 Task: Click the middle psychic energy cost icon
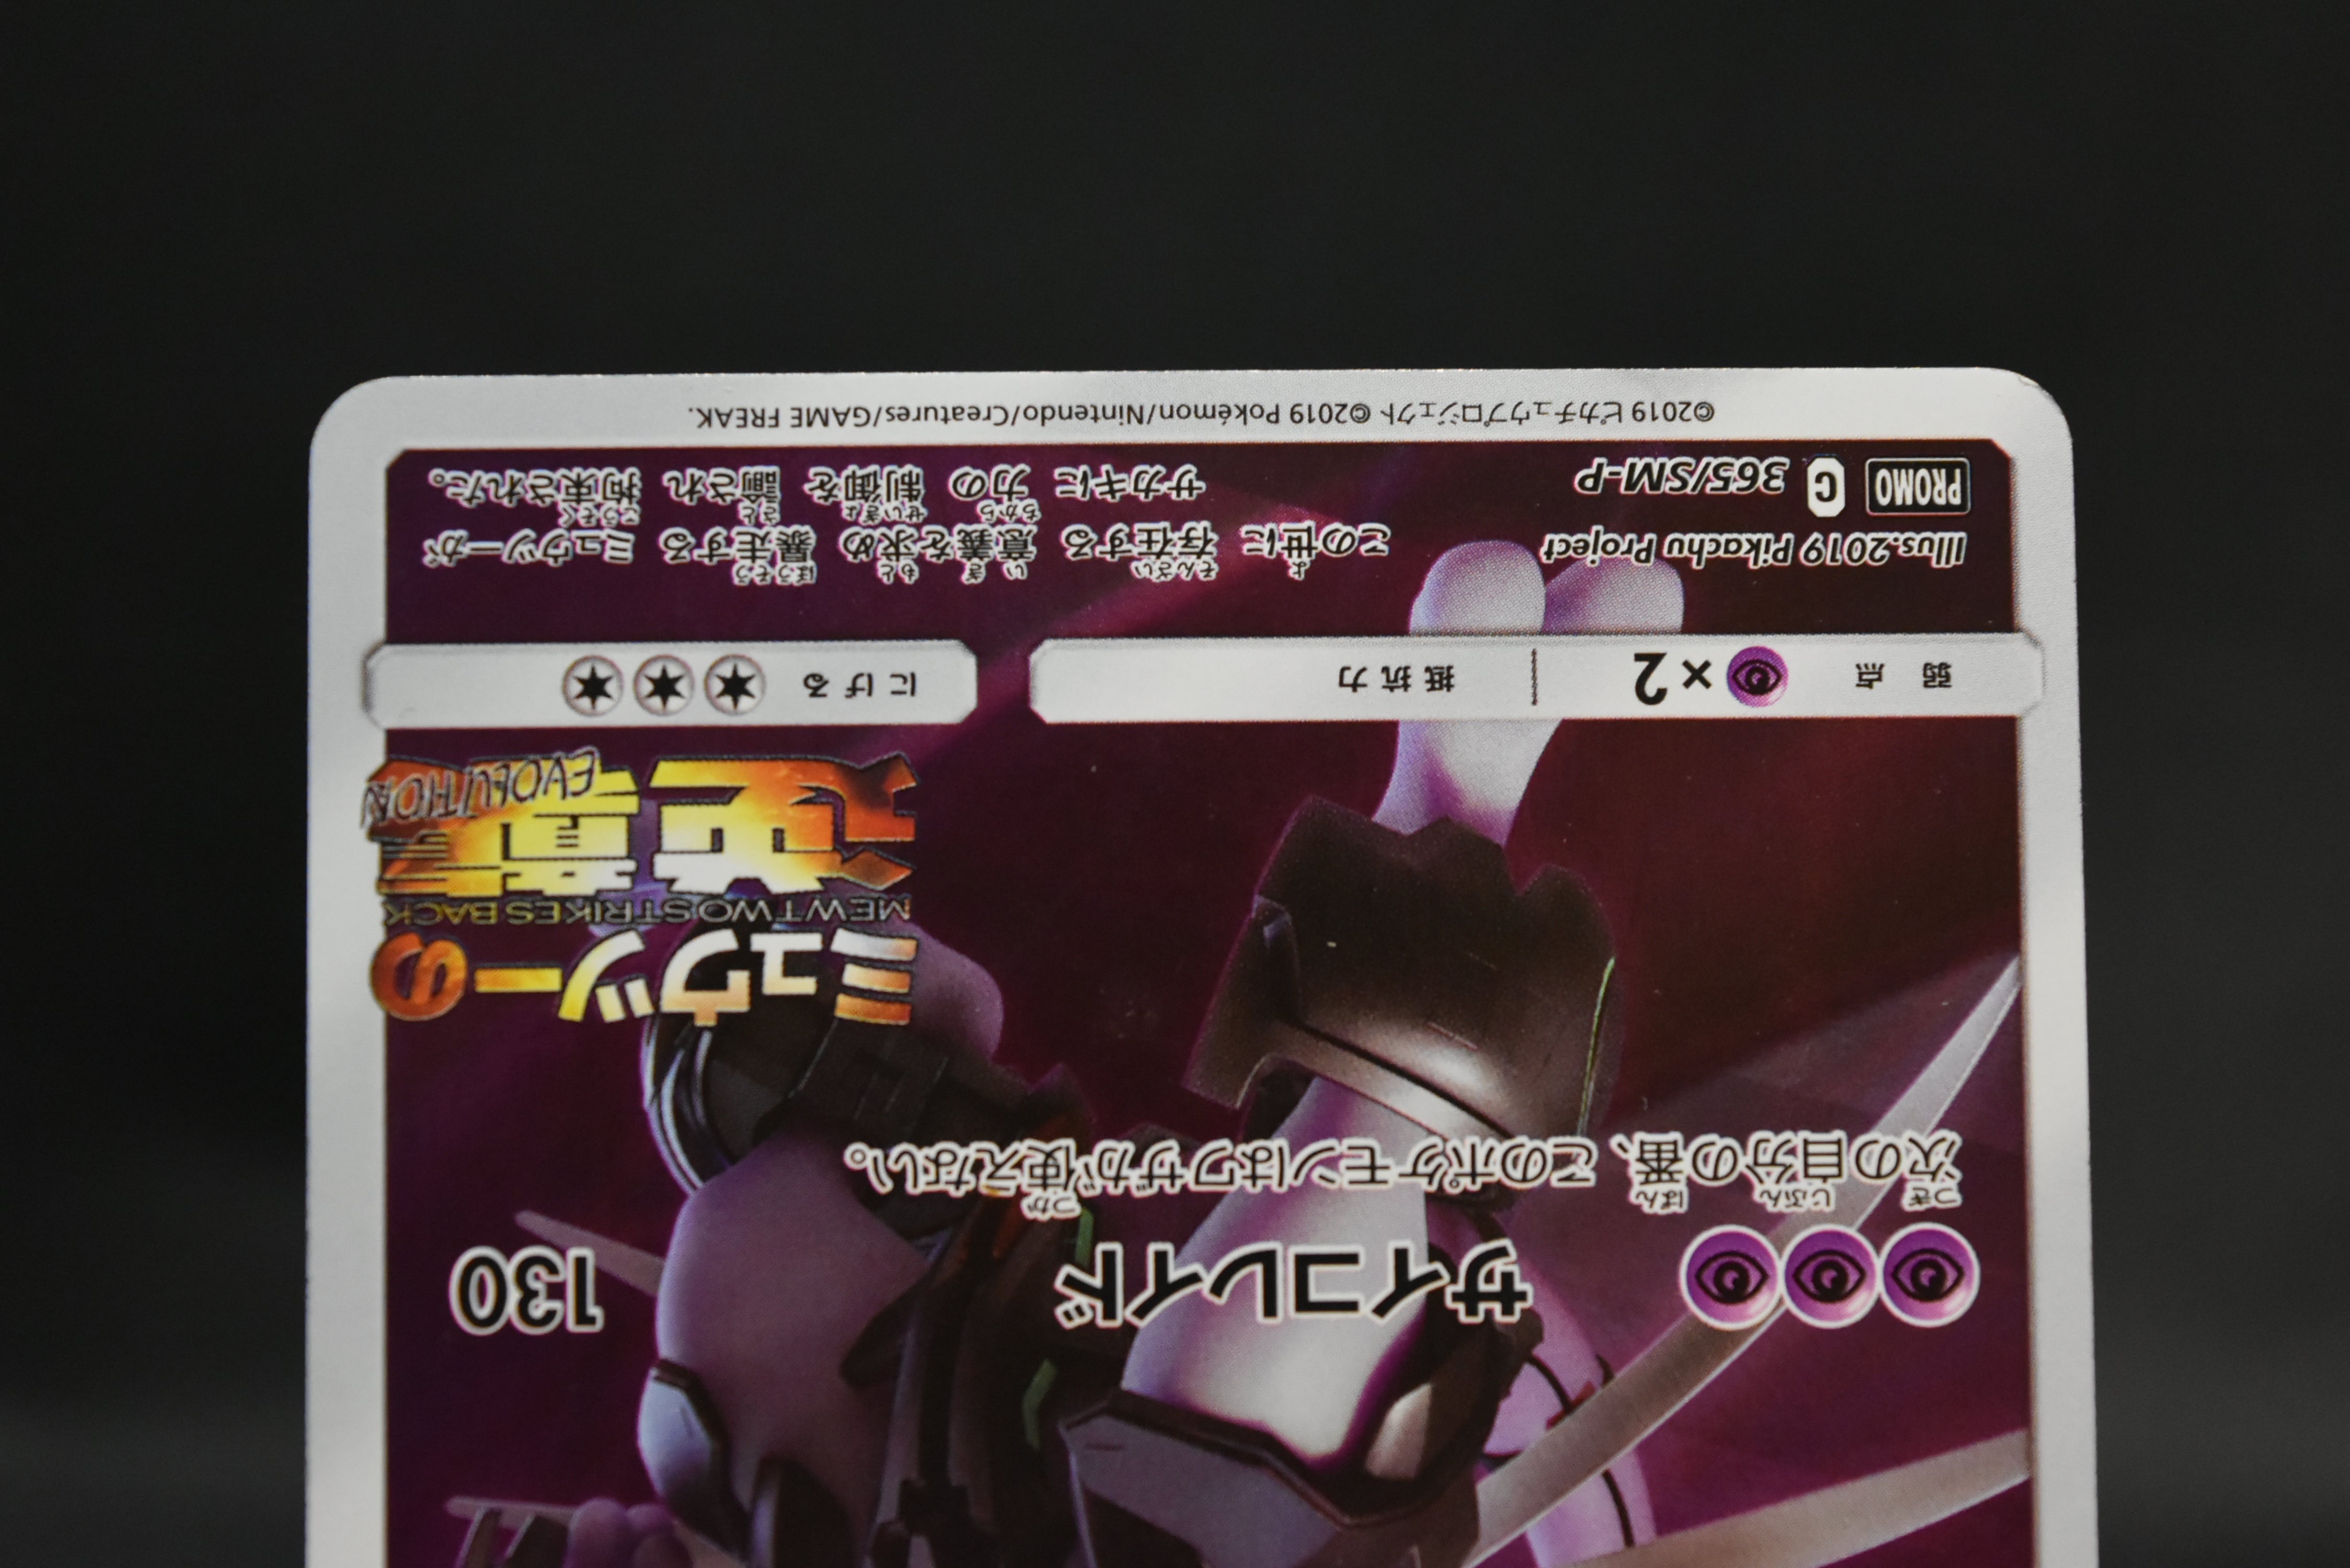[x=1830, y=1277]
